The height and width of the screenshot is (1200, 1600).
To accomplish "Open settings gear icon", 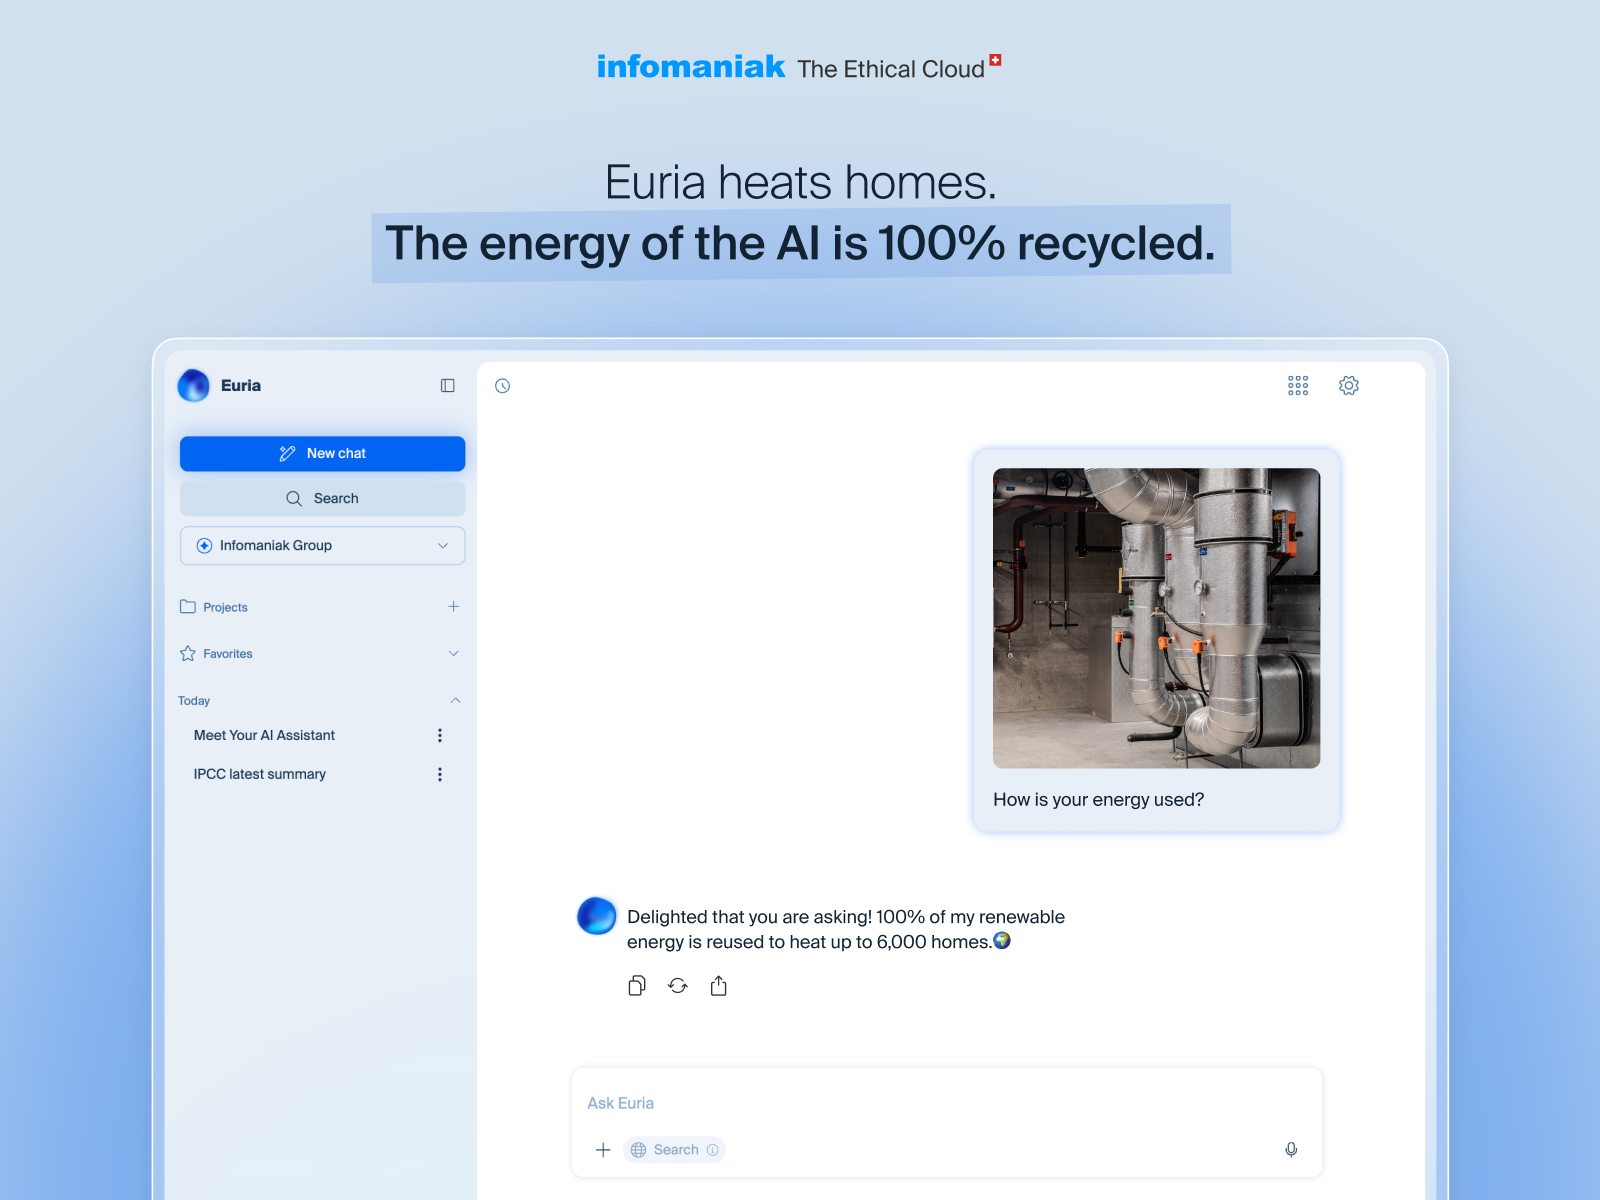I will 1349,386.
